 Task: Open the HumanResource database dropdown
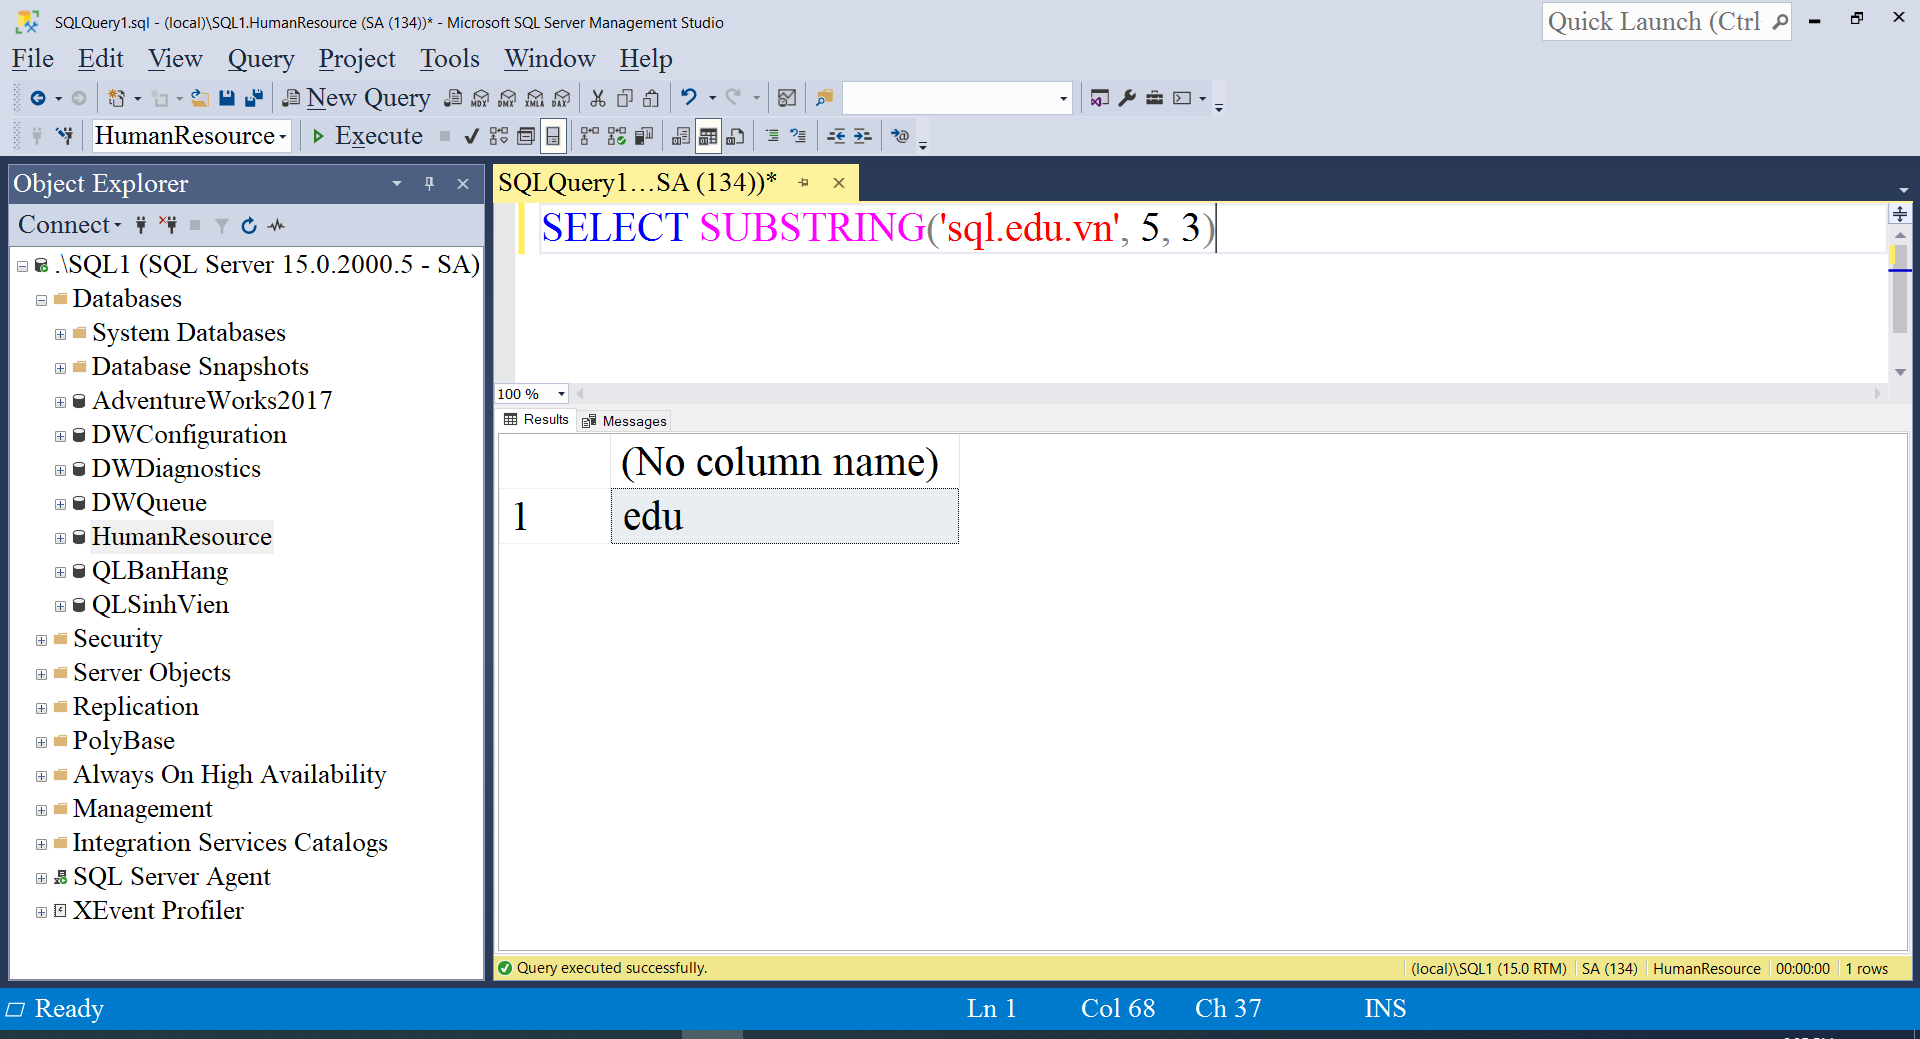[283, 136]
